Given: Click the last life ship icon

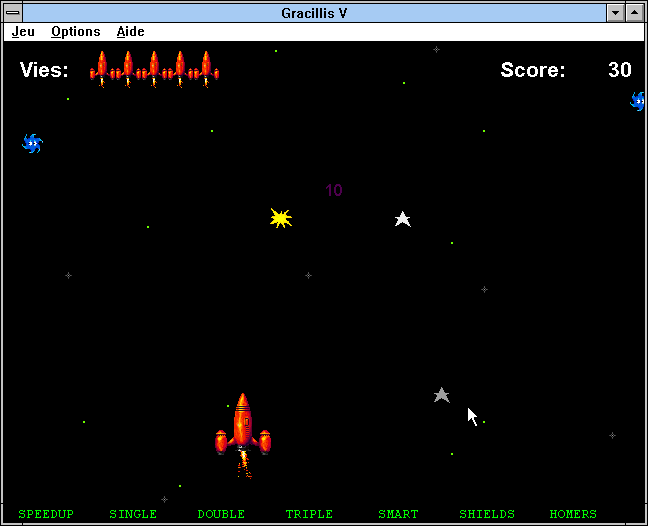Looking at the screenshot, I should pos(207,69).
